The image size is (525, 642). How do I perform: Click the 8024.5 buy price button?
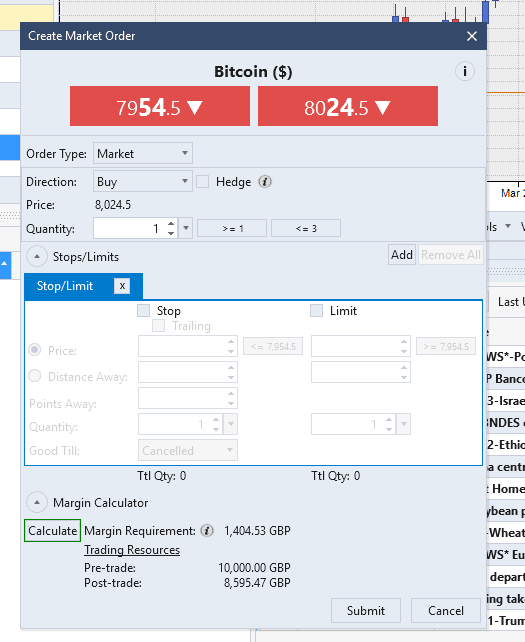coord(348,106)
